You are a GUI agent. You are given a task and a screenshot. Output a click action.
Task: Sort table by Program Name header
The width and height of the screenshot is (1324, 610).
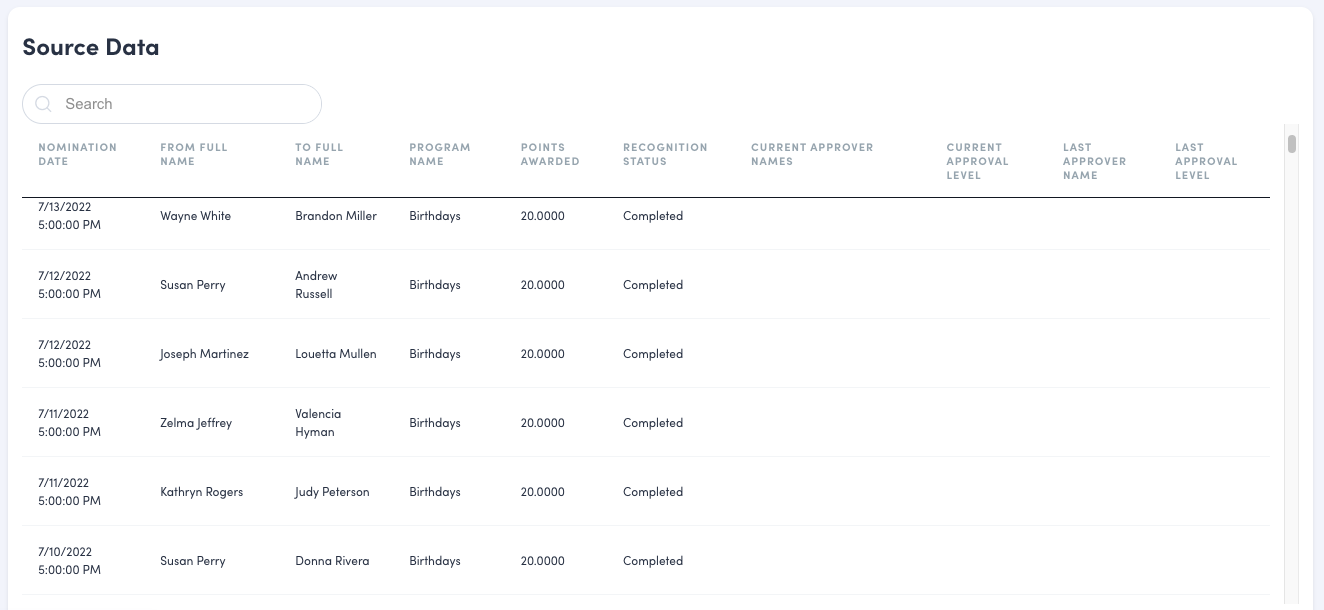439,154
